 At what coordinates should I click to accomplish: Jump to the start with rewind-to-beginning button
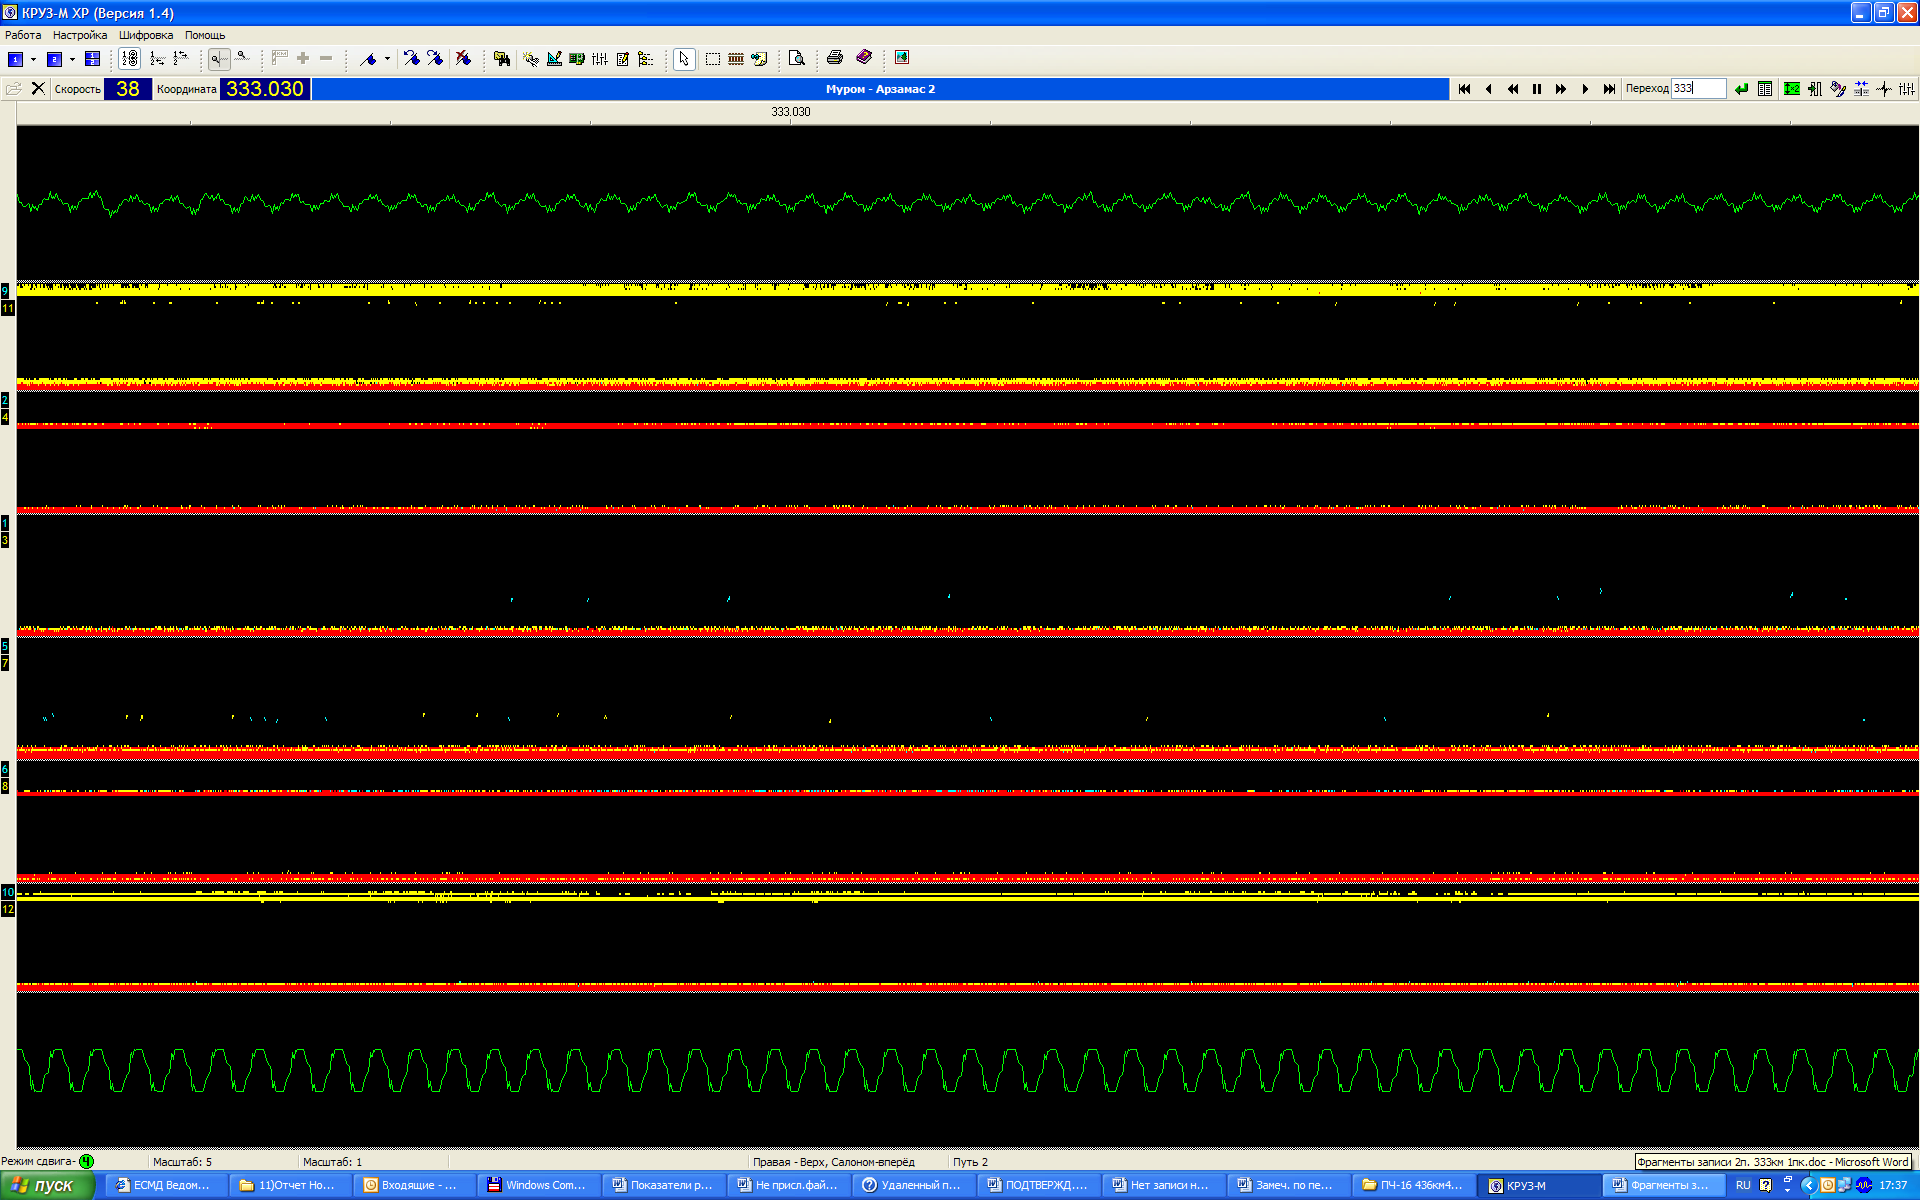coord(1465,89)
